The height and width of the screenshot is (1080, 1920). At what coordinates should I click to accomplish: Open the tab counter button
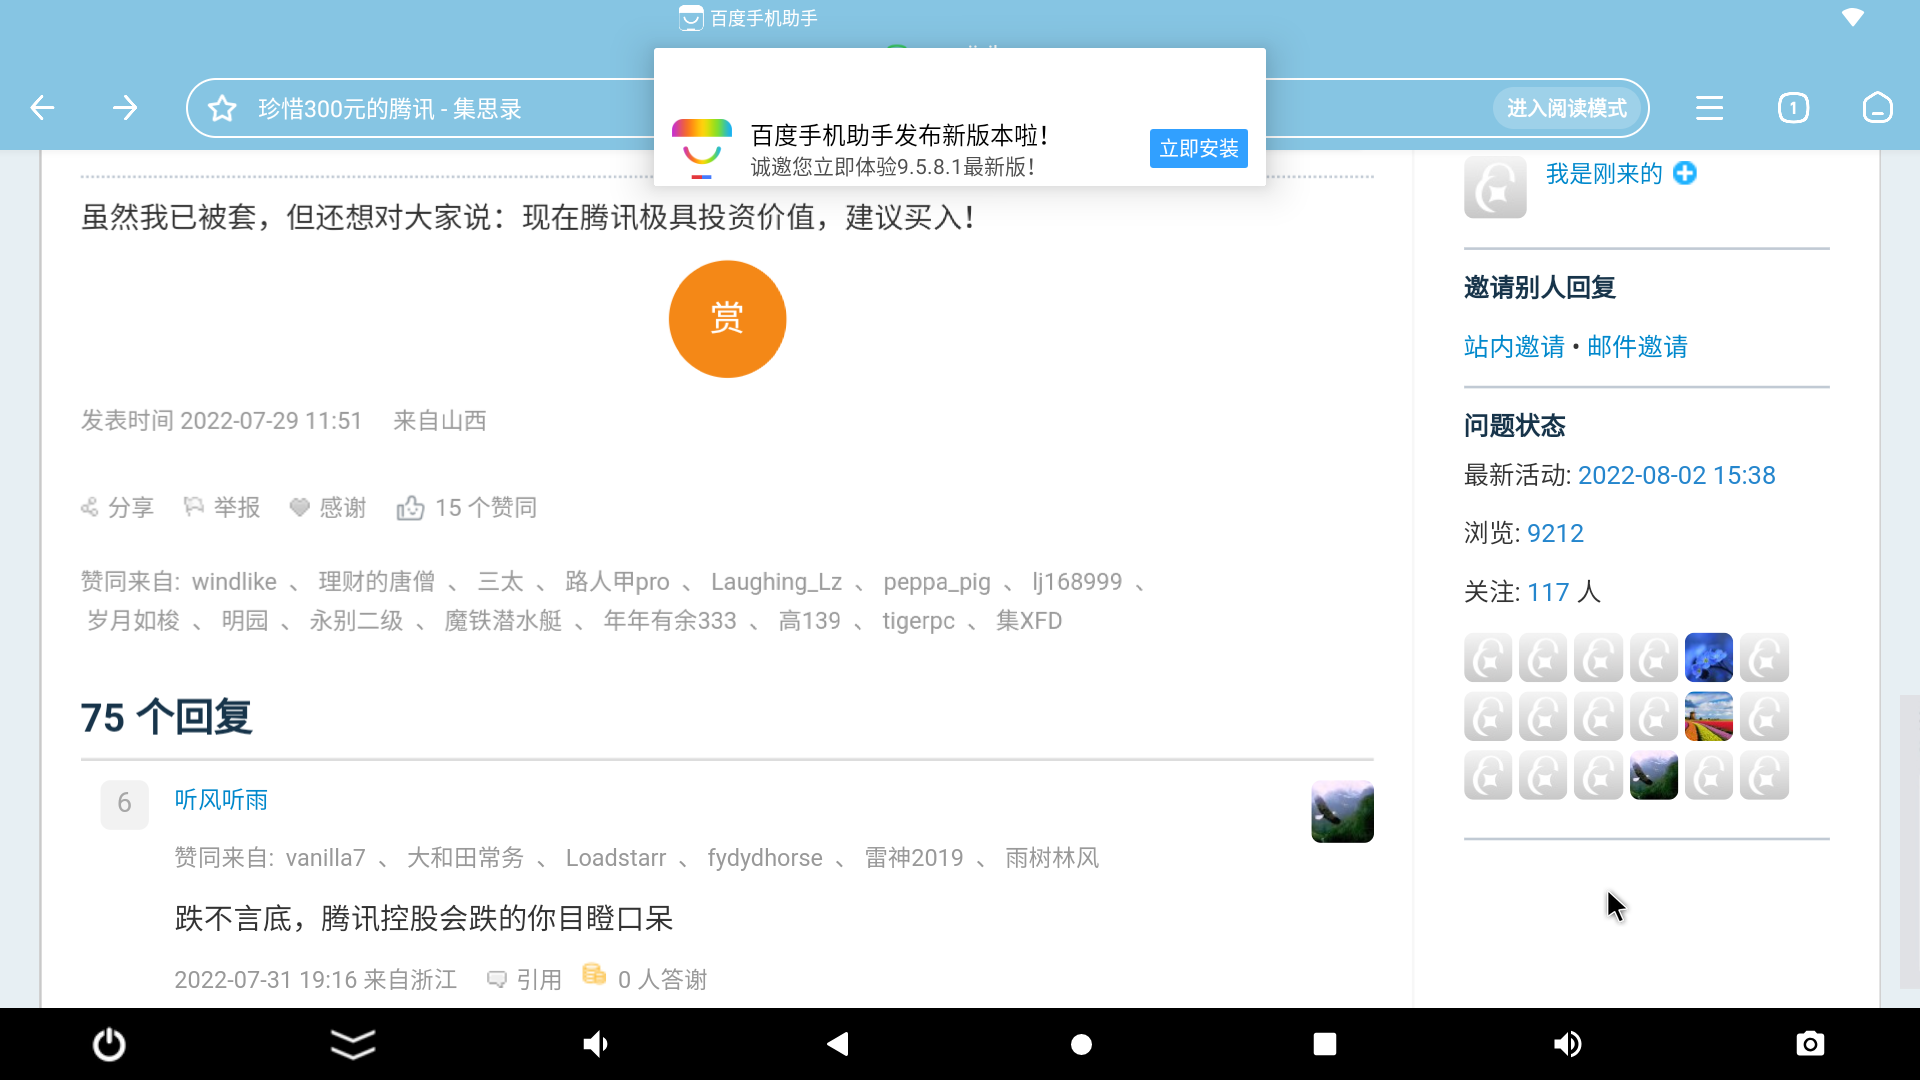1793,108
